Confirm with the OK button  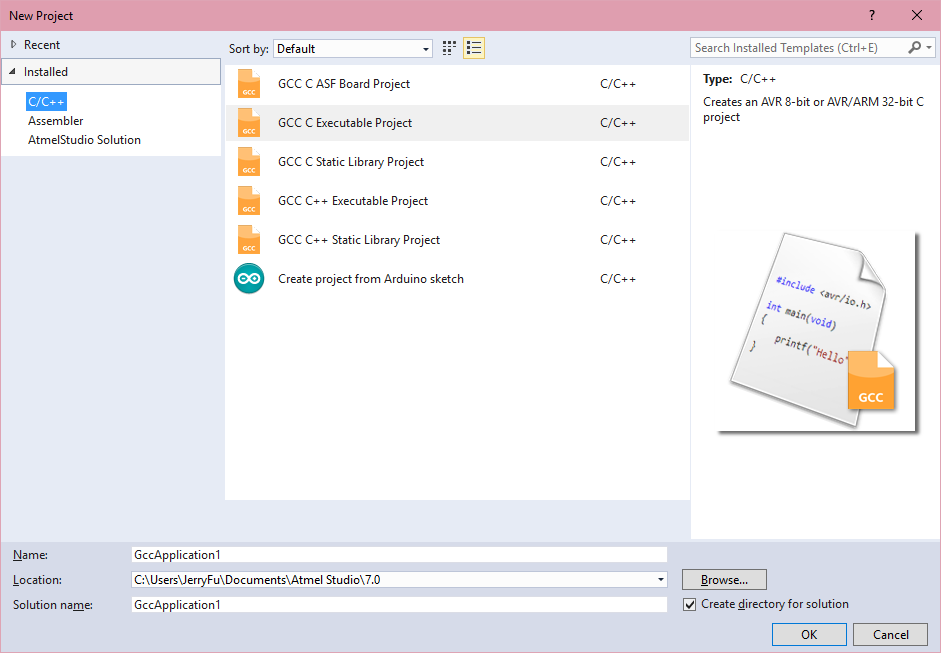(809, 634)
